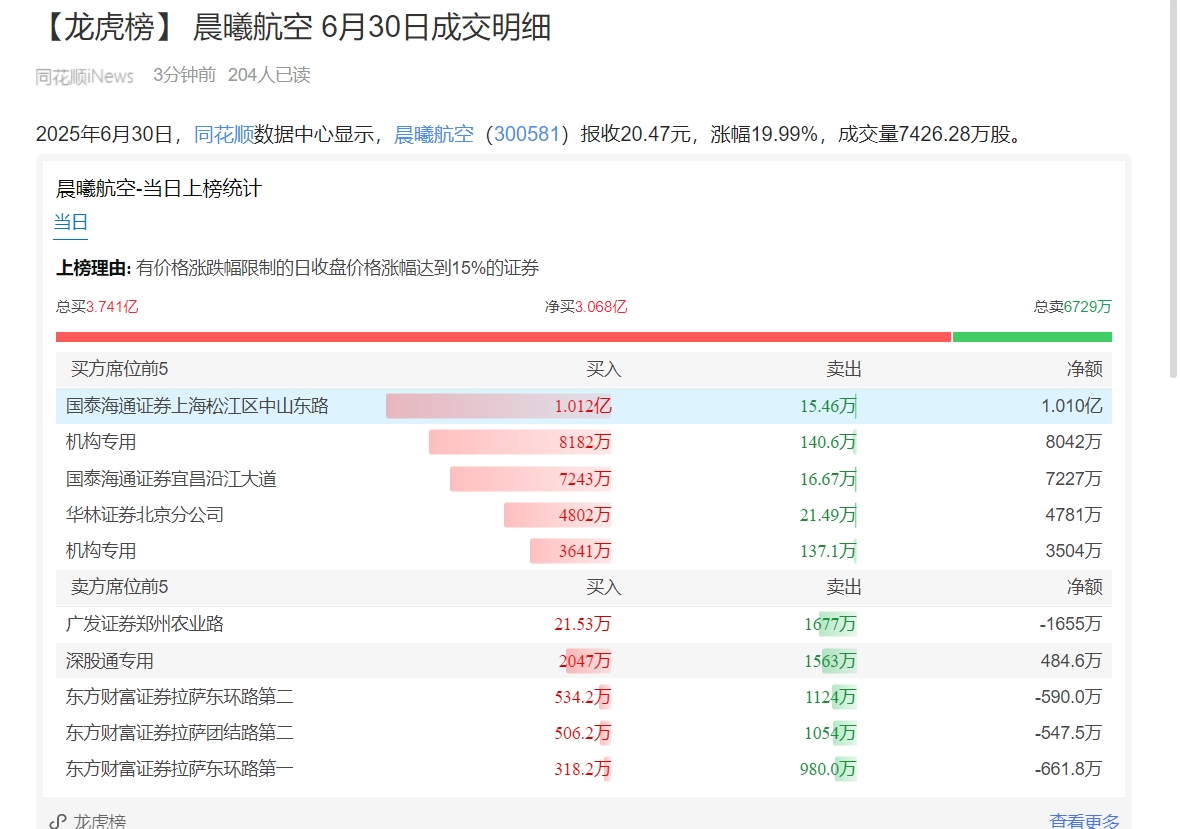Click sell amount 15.46万
Screen dimensions: 1180x829
pyautogui.click(x=828, y=406)
